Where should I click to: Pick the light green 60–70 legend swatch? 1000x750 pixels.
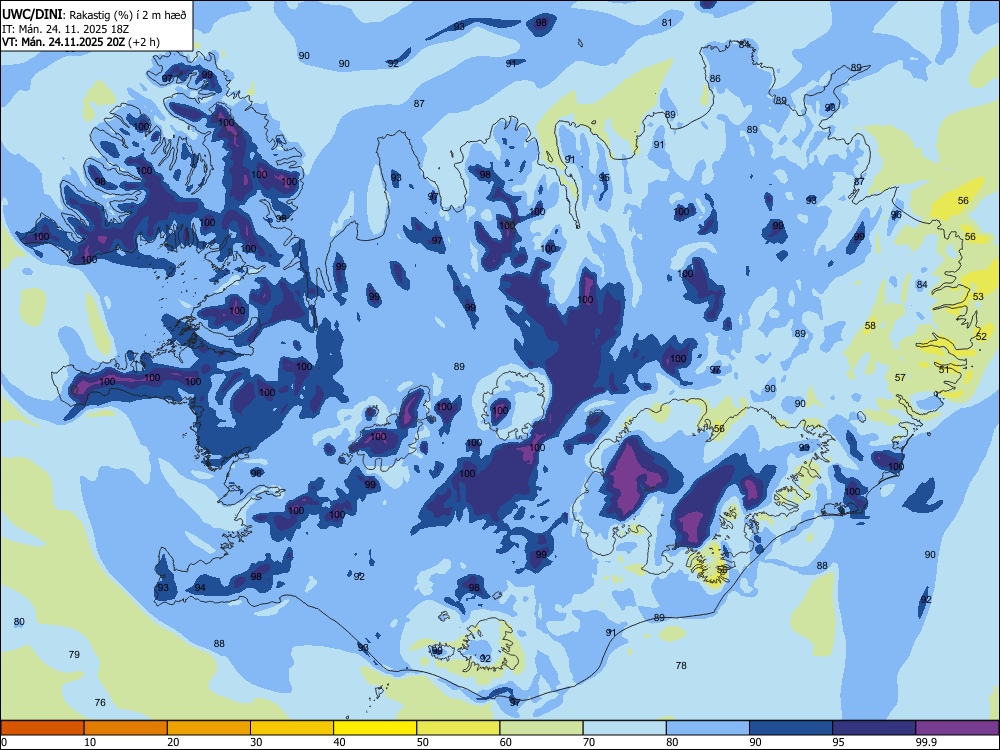pos(541,728)
